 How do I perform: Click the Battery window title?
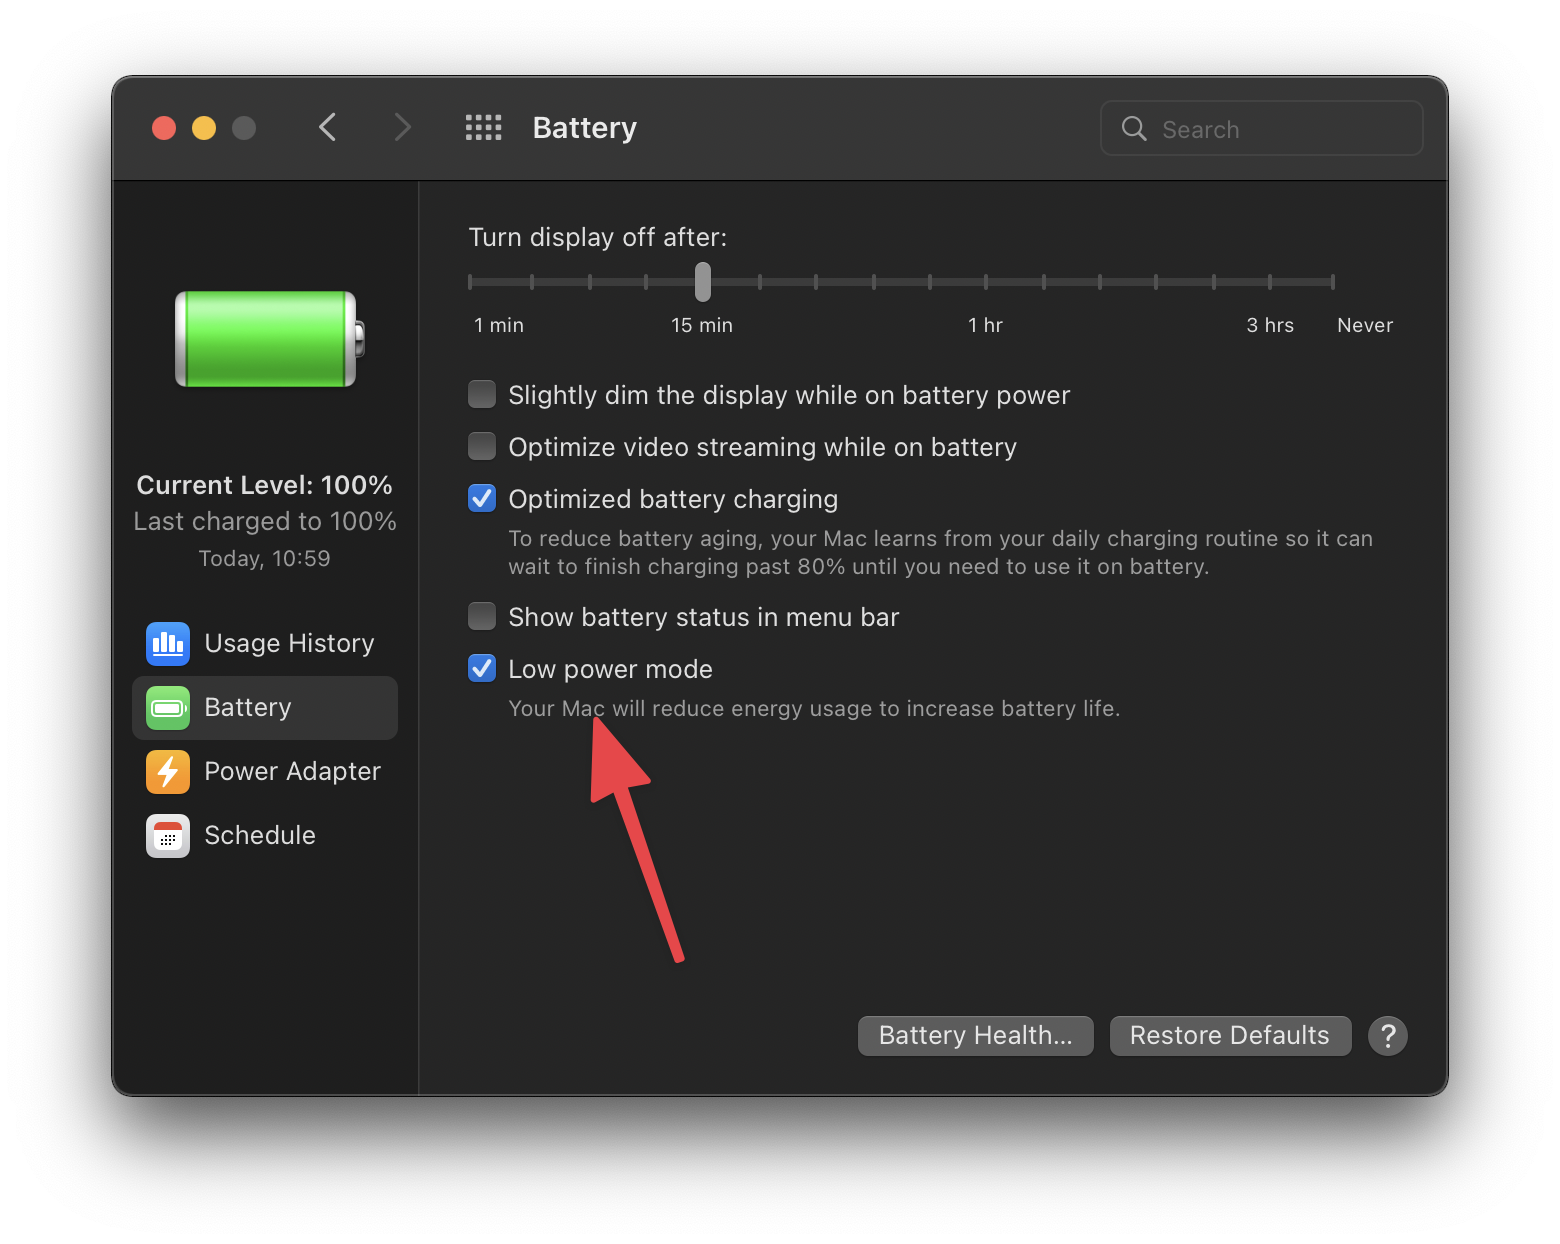(x=585, y=128)
